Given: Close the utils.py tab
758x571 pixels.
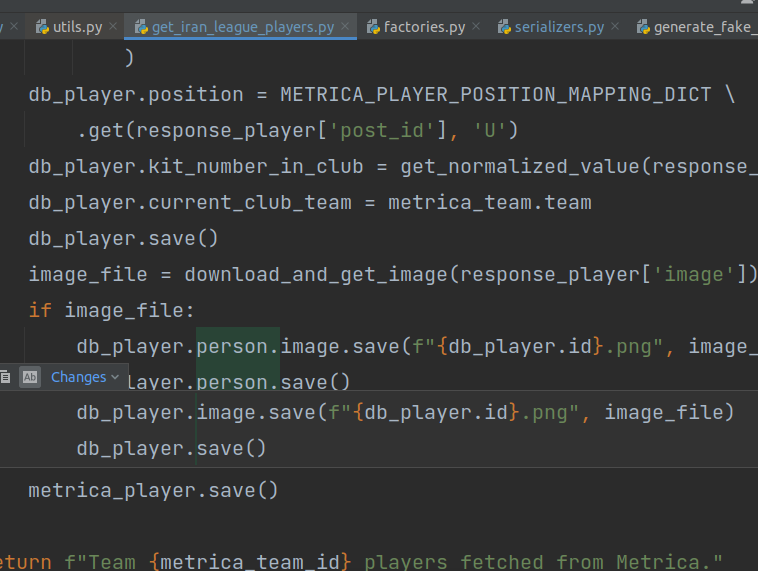Looking at the screenshot, I should [x=113, y=26].
